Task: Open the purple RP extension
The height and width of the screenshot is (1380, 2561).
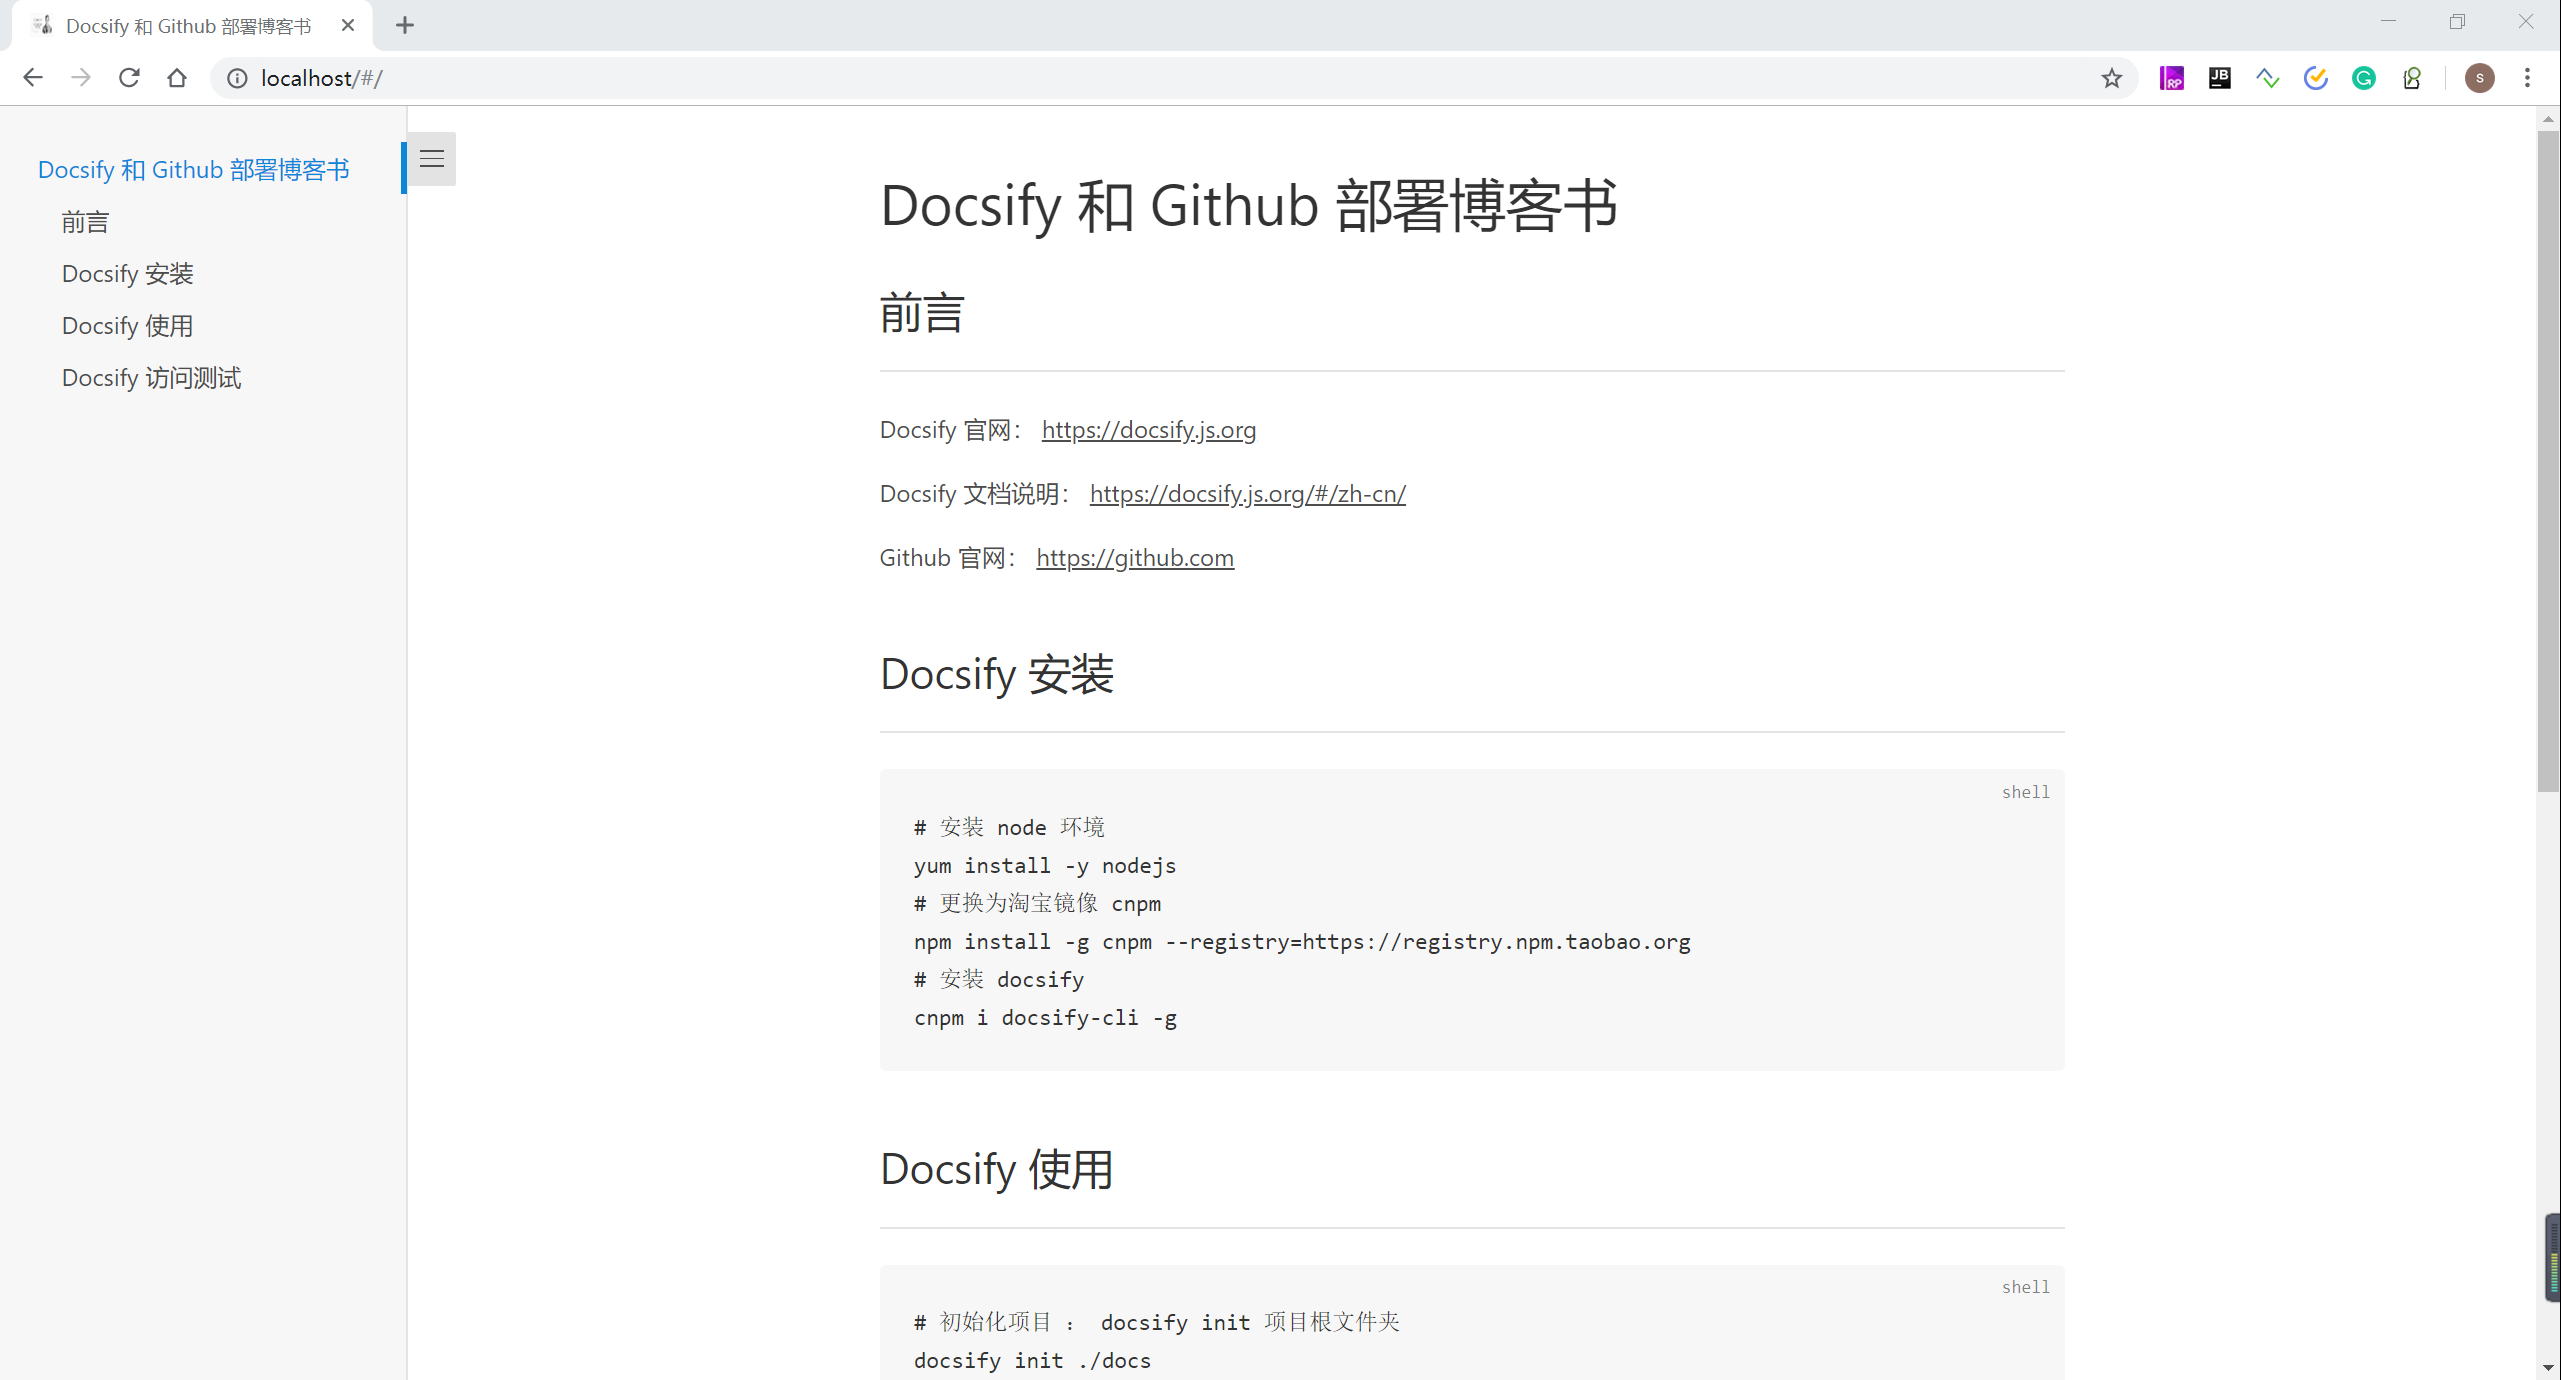Action: (2171, 77)
